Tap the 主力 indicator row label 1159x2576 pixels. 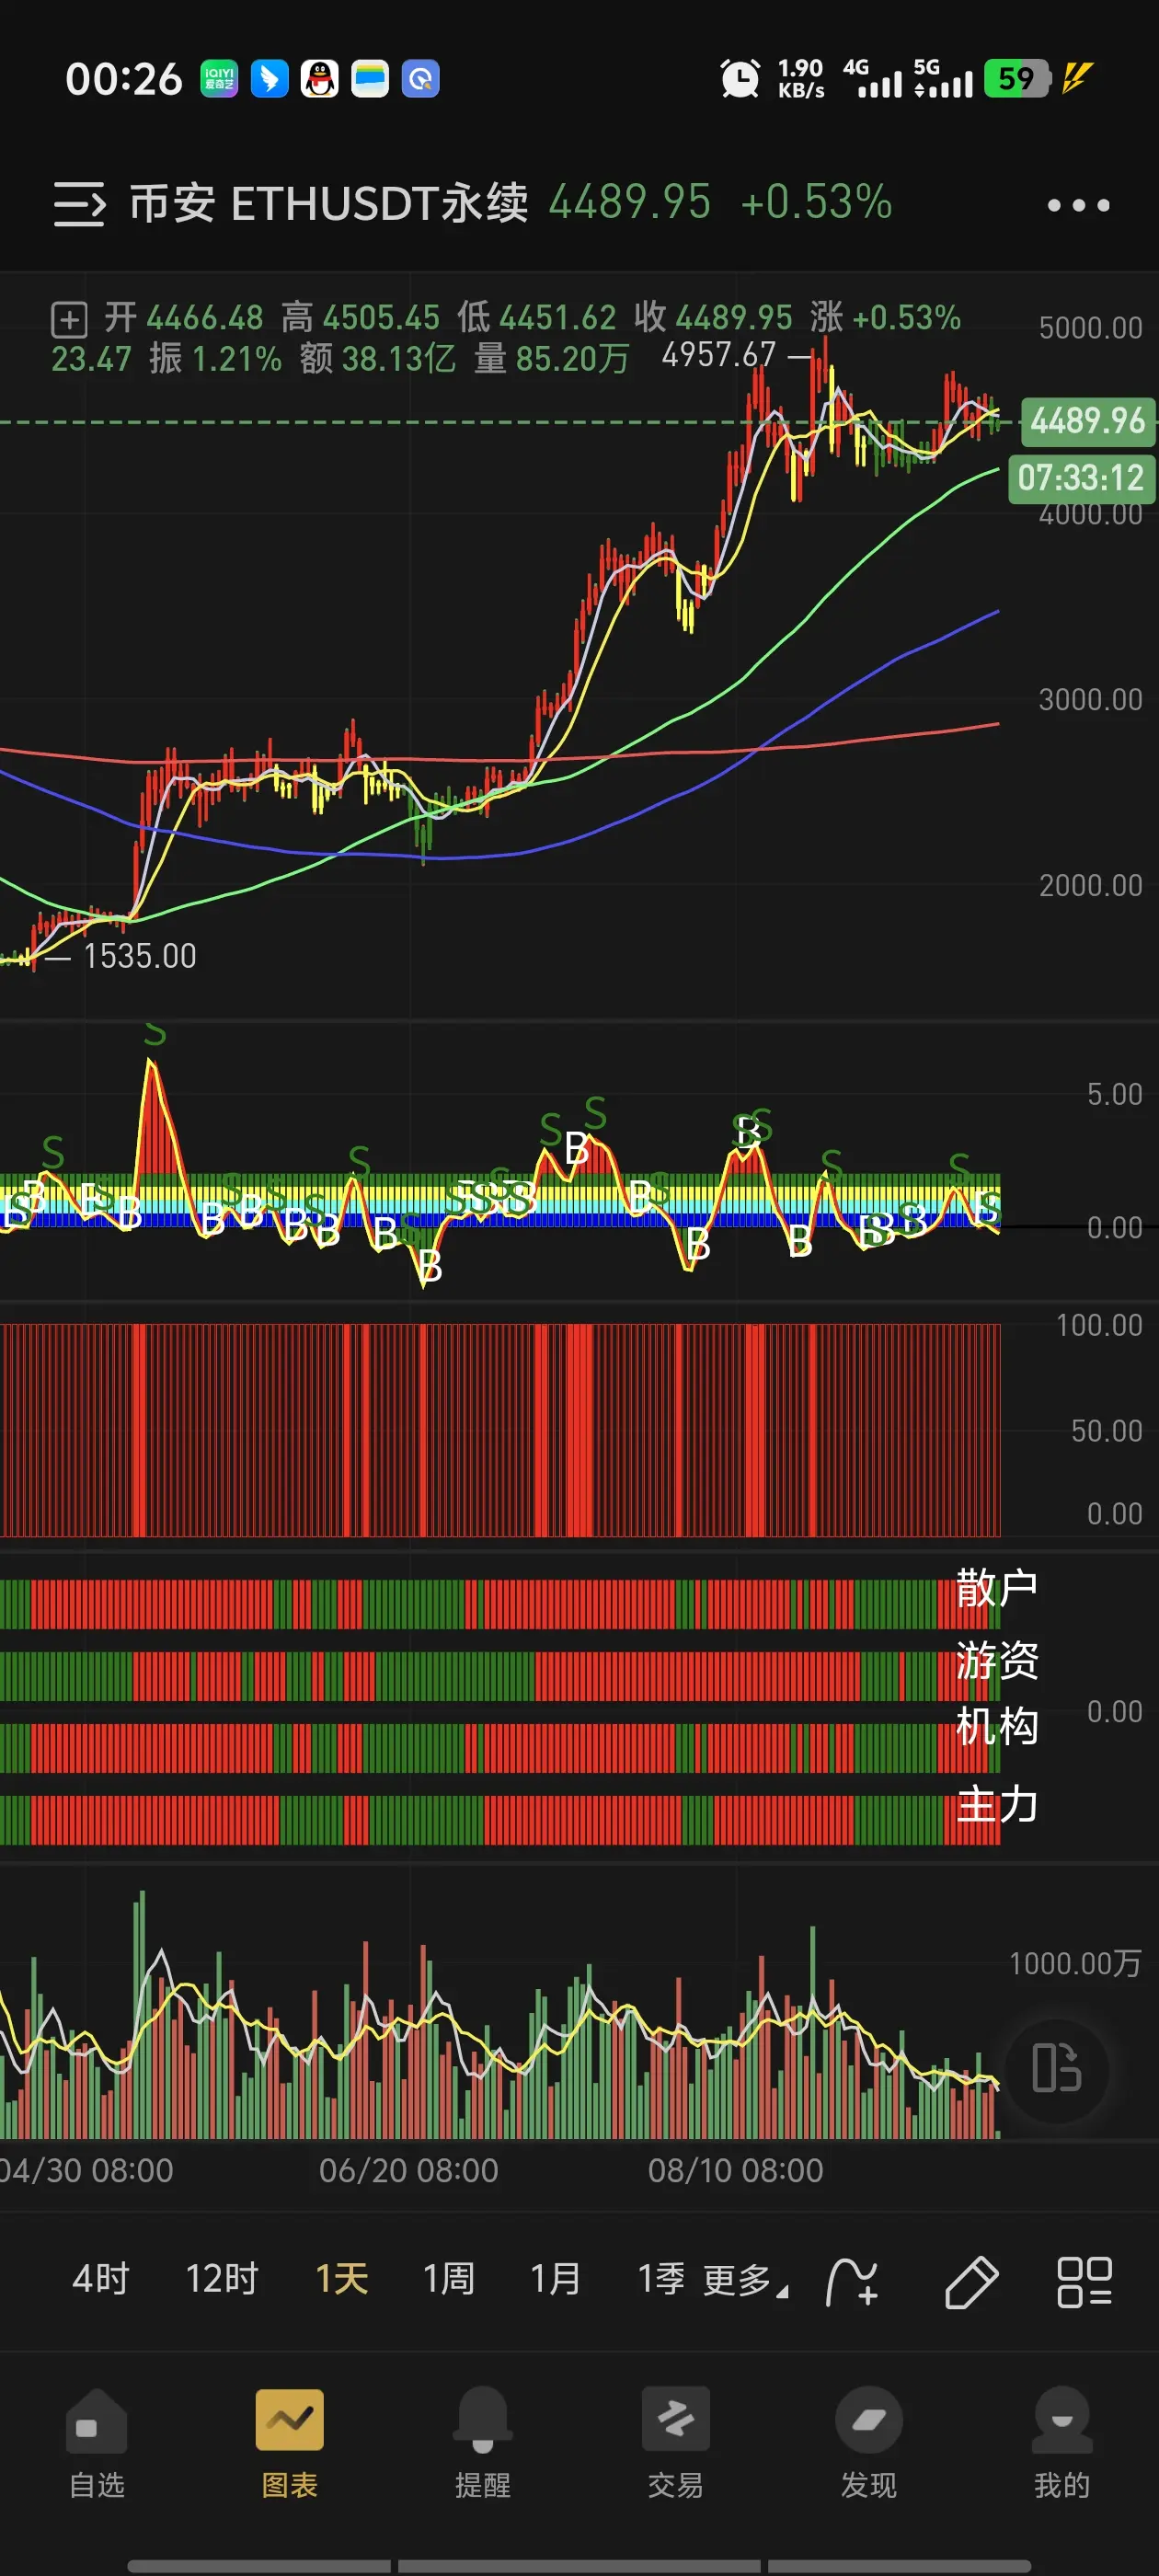[997, 1804]
